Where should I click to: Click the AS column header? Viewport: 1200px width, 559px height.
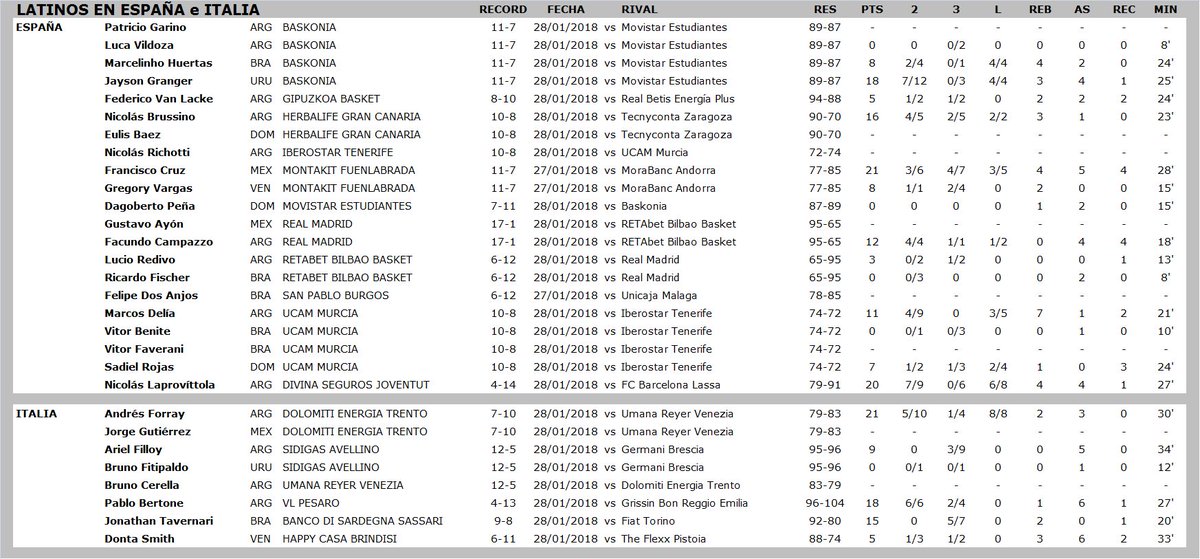coord(1084,10)
